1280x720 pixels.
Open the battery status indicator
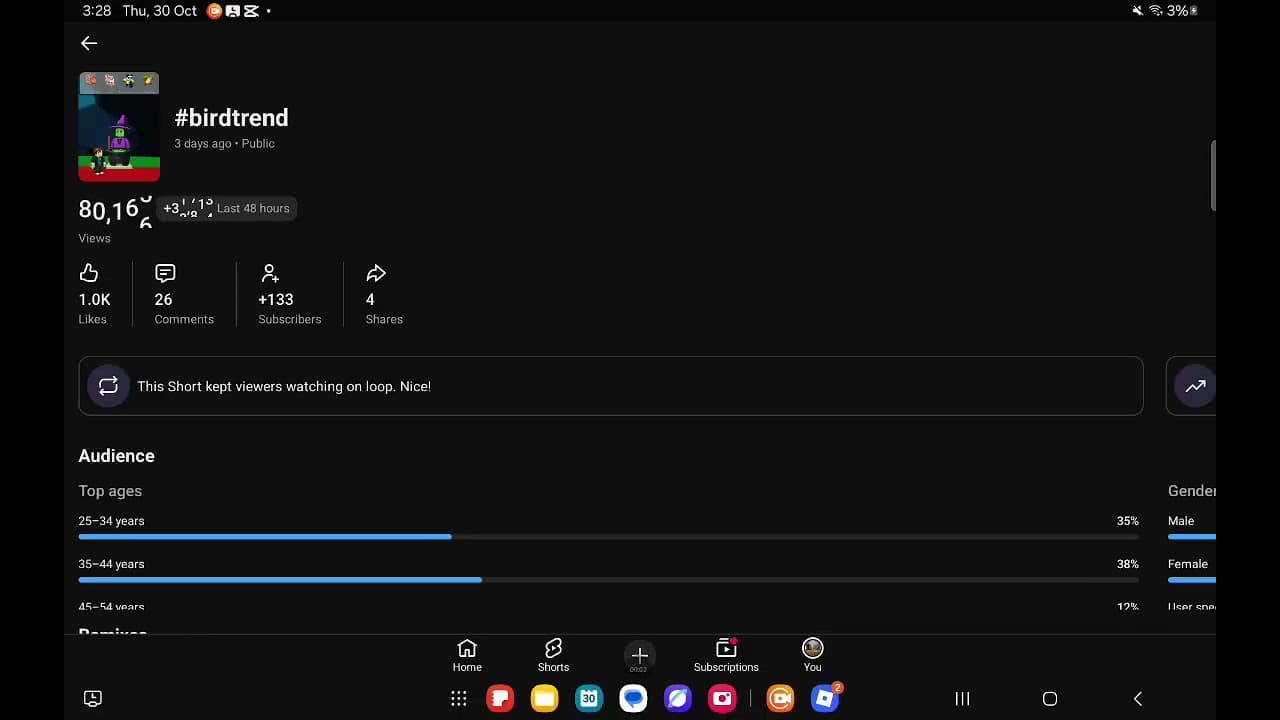click(1183, 11)
